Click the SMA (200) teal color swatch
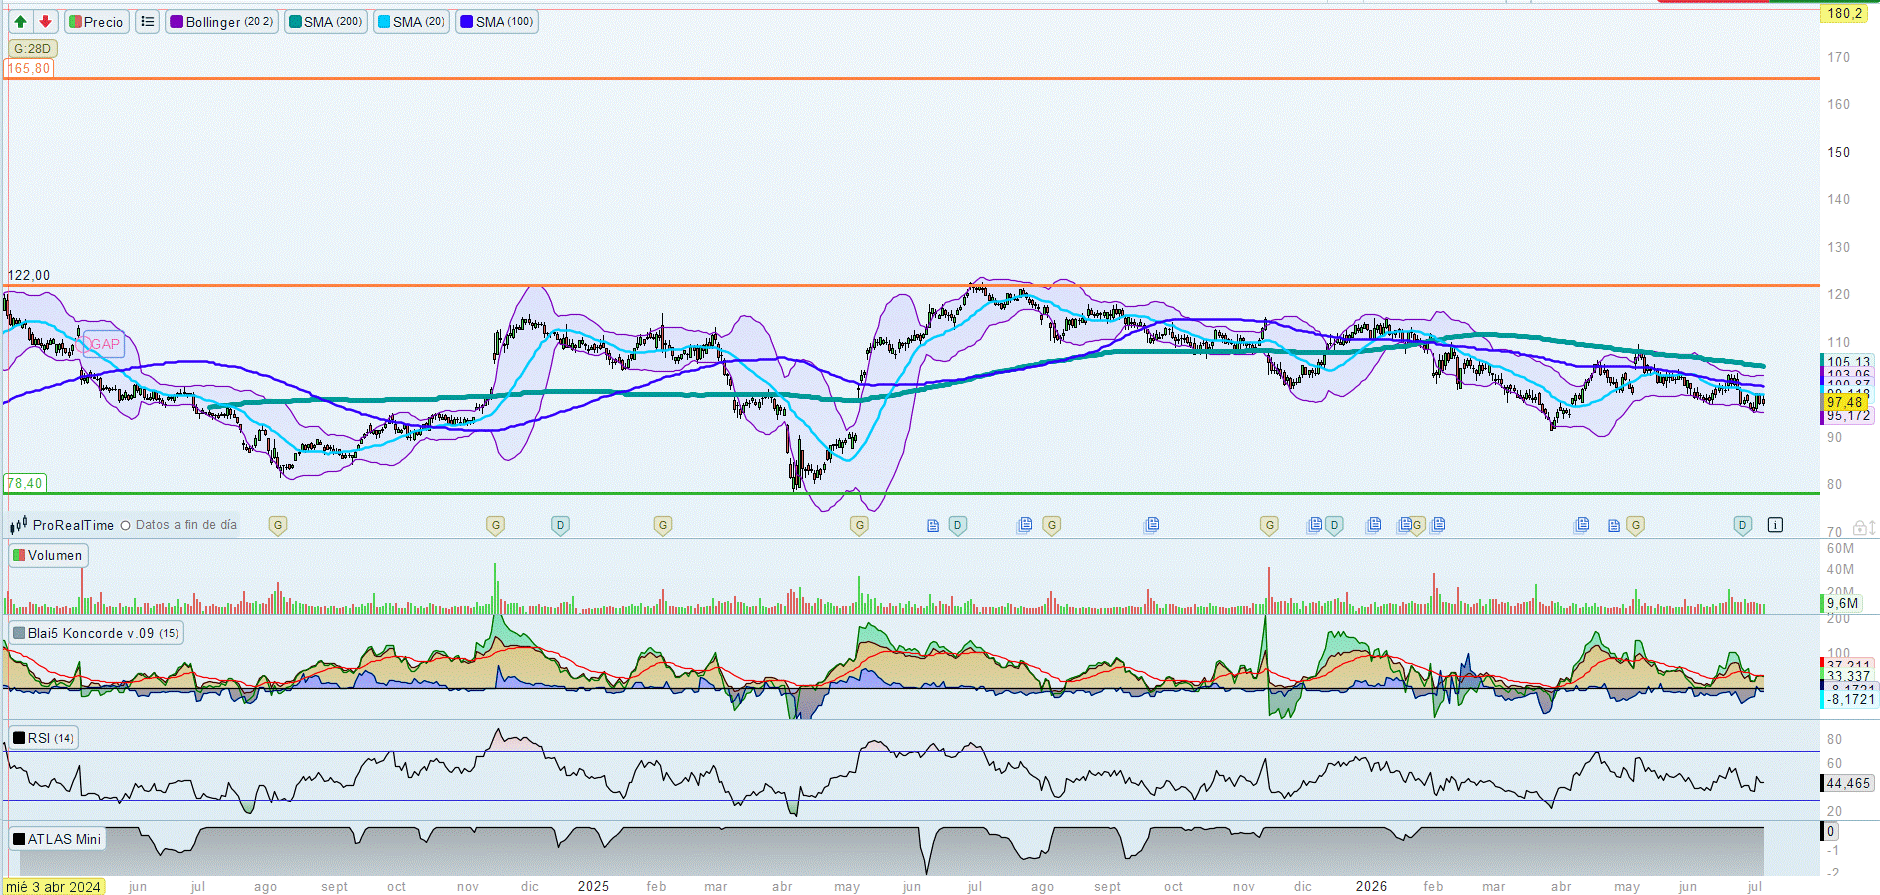Viewport: 1880px width, 895px height. tap(295, 22)
